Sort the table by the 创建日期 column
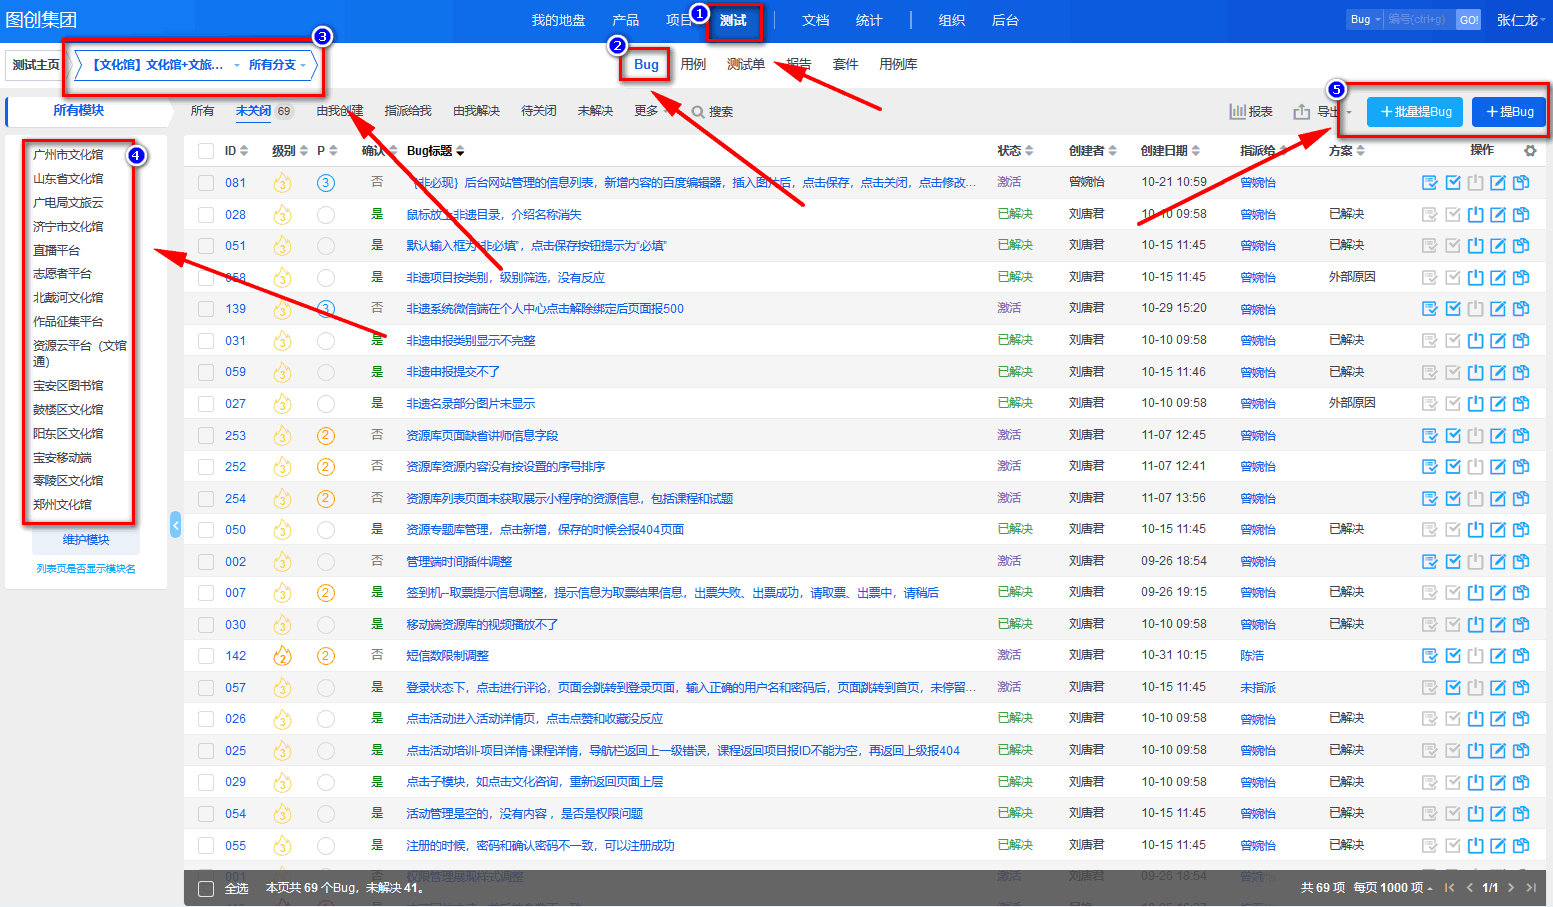The image size is (1553, 907). tap(1170, 151)
